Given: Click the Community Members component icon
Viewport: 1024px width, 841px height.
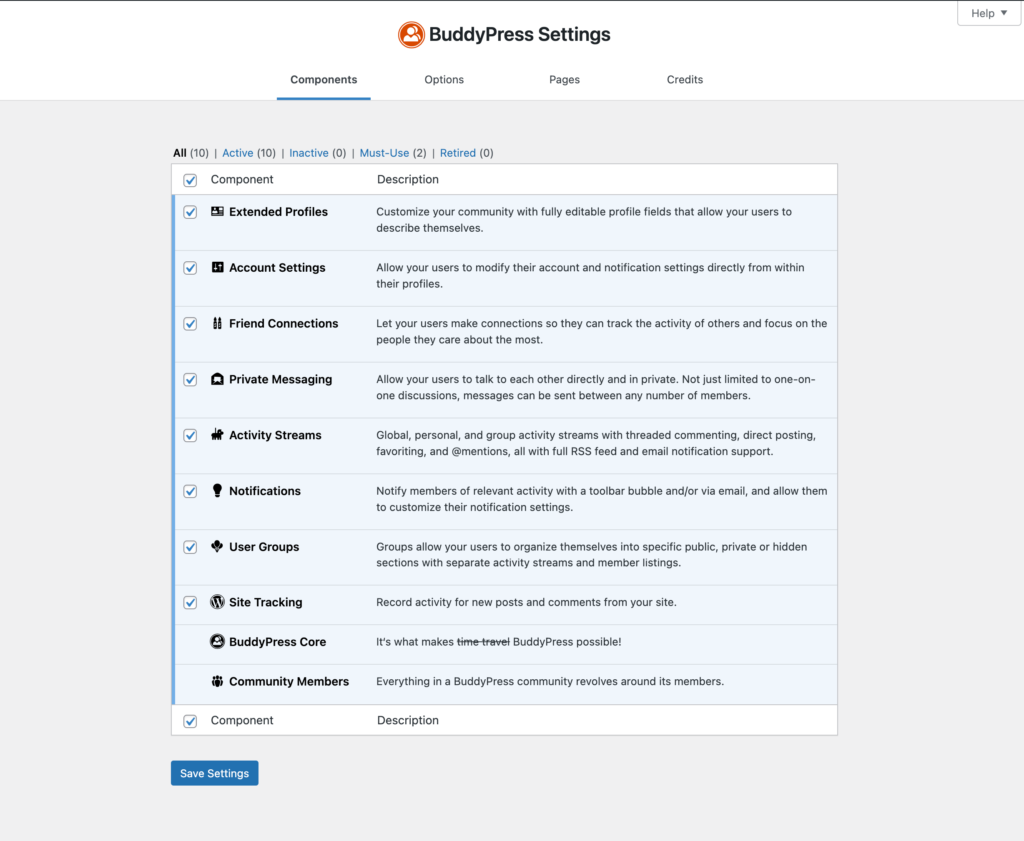Looking at the screenshot, I should 217,681.
